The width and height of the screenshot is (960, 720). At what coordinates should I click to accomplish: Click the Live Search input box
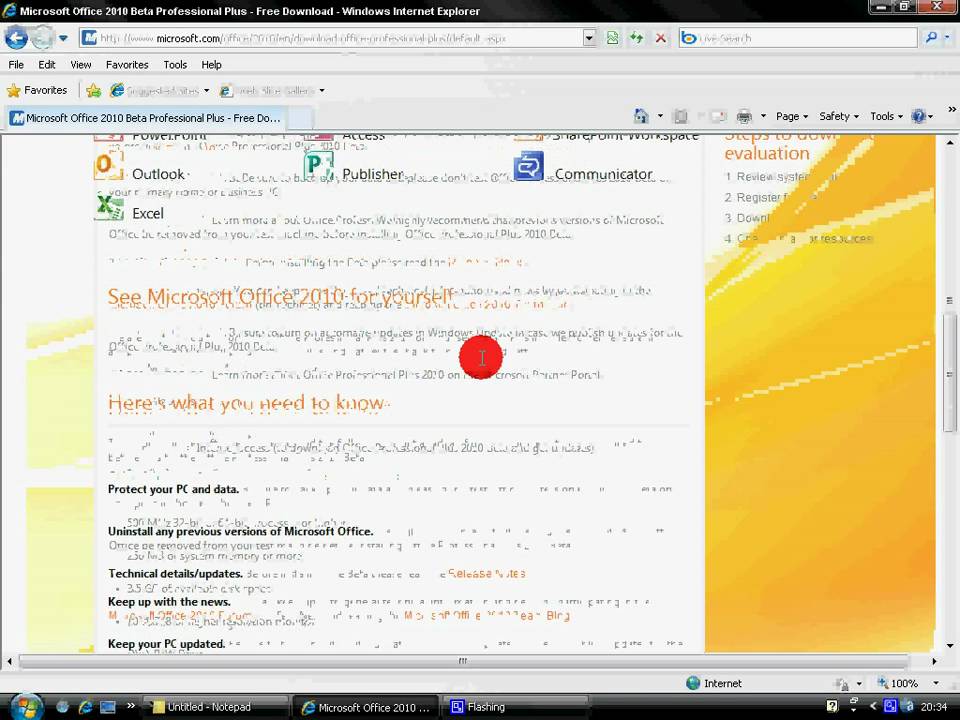click(798, 38)
